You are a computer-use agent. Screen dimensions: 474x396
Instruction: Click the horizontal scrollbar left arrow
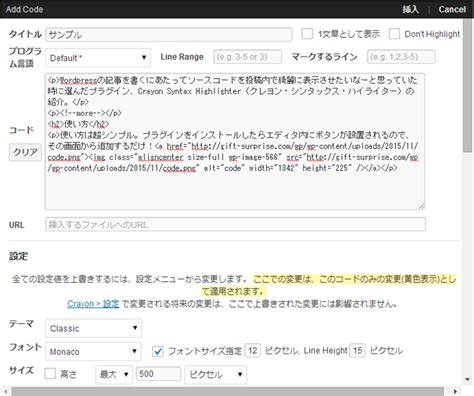pyautogui.click(x=5, y=391)
